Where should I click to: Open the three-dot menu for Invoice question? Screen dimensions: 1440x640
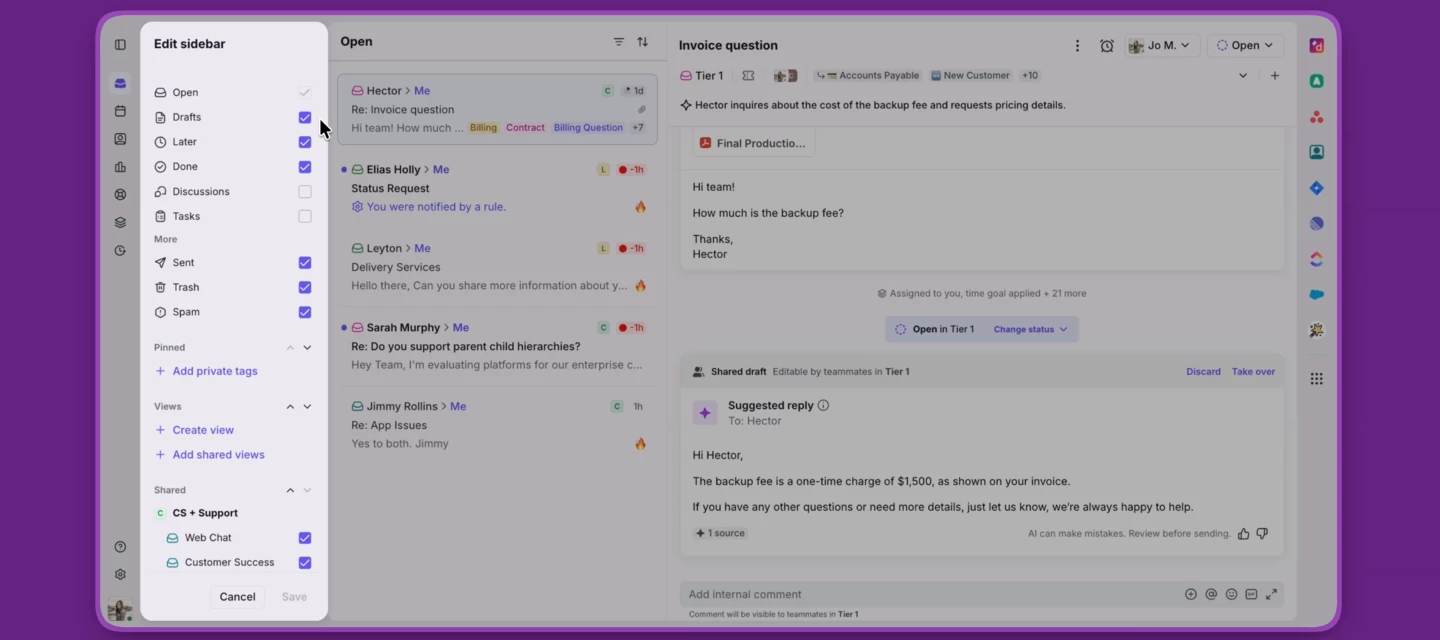[x=1077, y=46]
